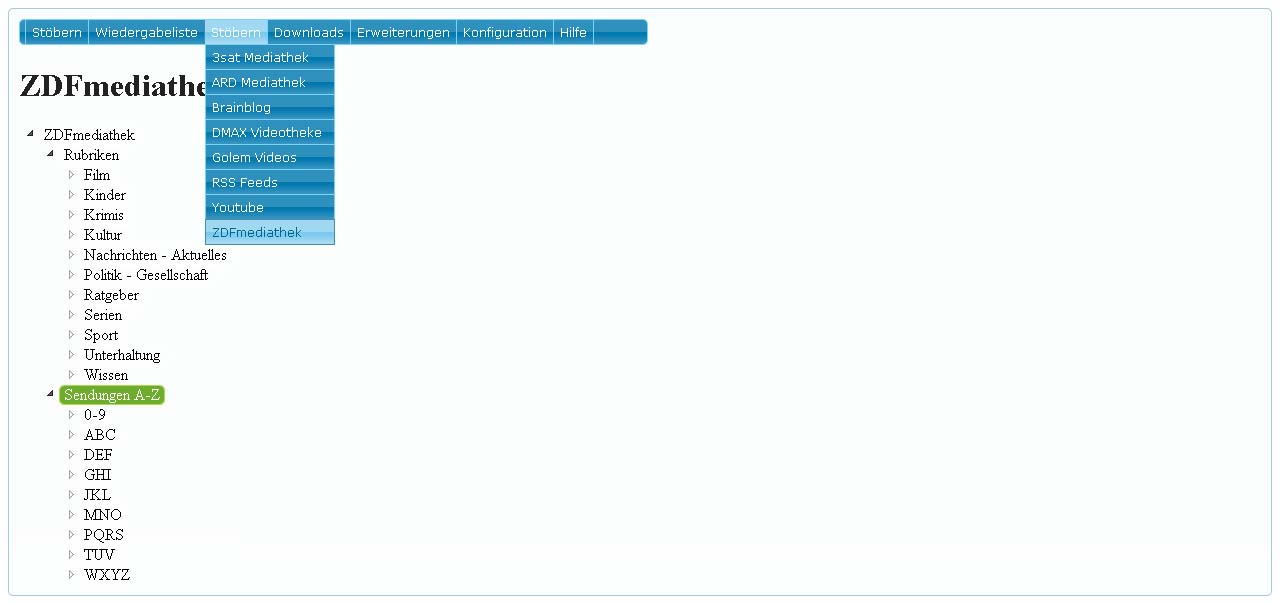Select the highlighted Sendungen A-Z item
Image resolution: width=1280 pixels, height=604 pixels.
coord(111,395)
